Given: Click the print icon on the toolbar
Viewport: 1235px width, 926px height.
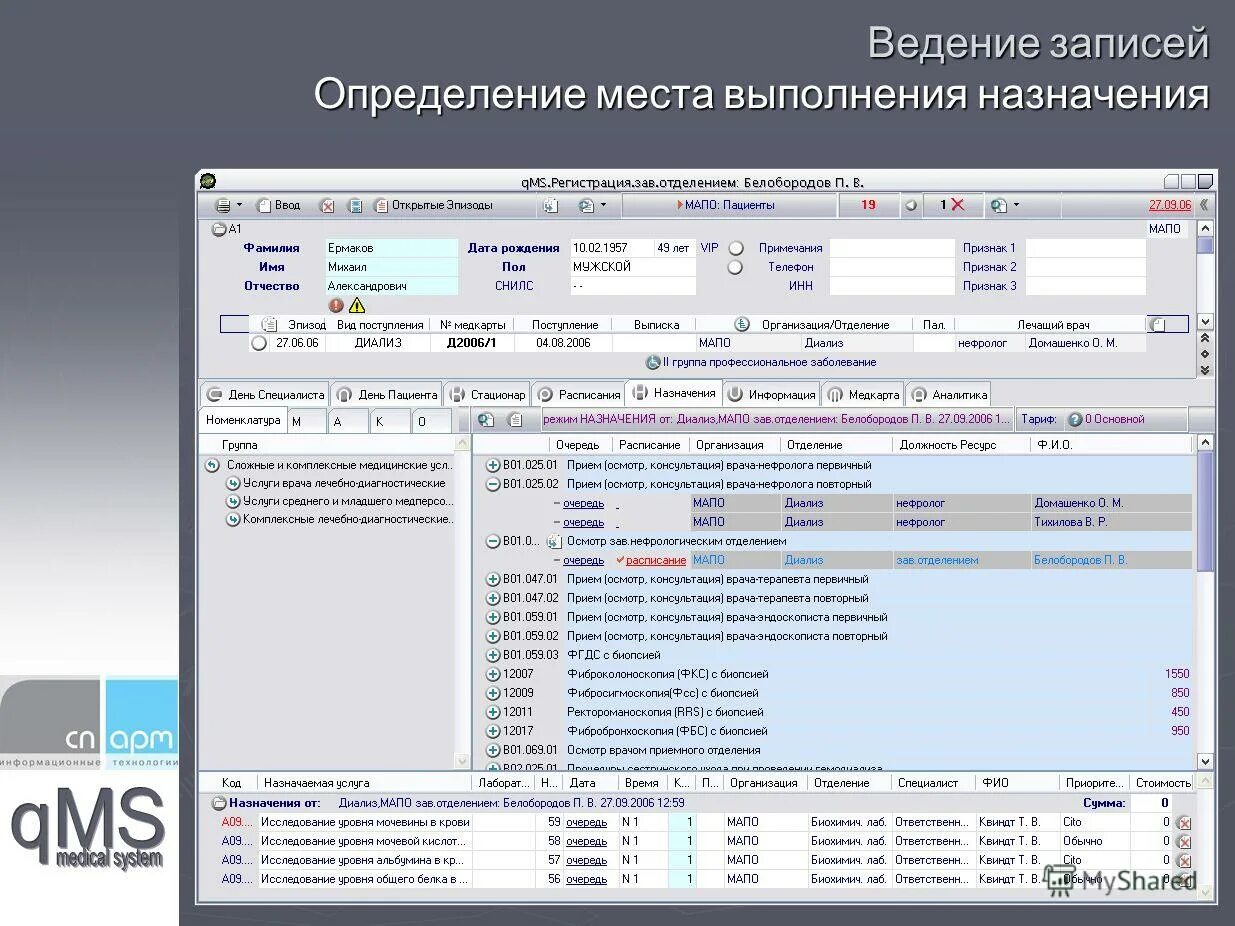Looking at the screenshot, I should (222, 206).
